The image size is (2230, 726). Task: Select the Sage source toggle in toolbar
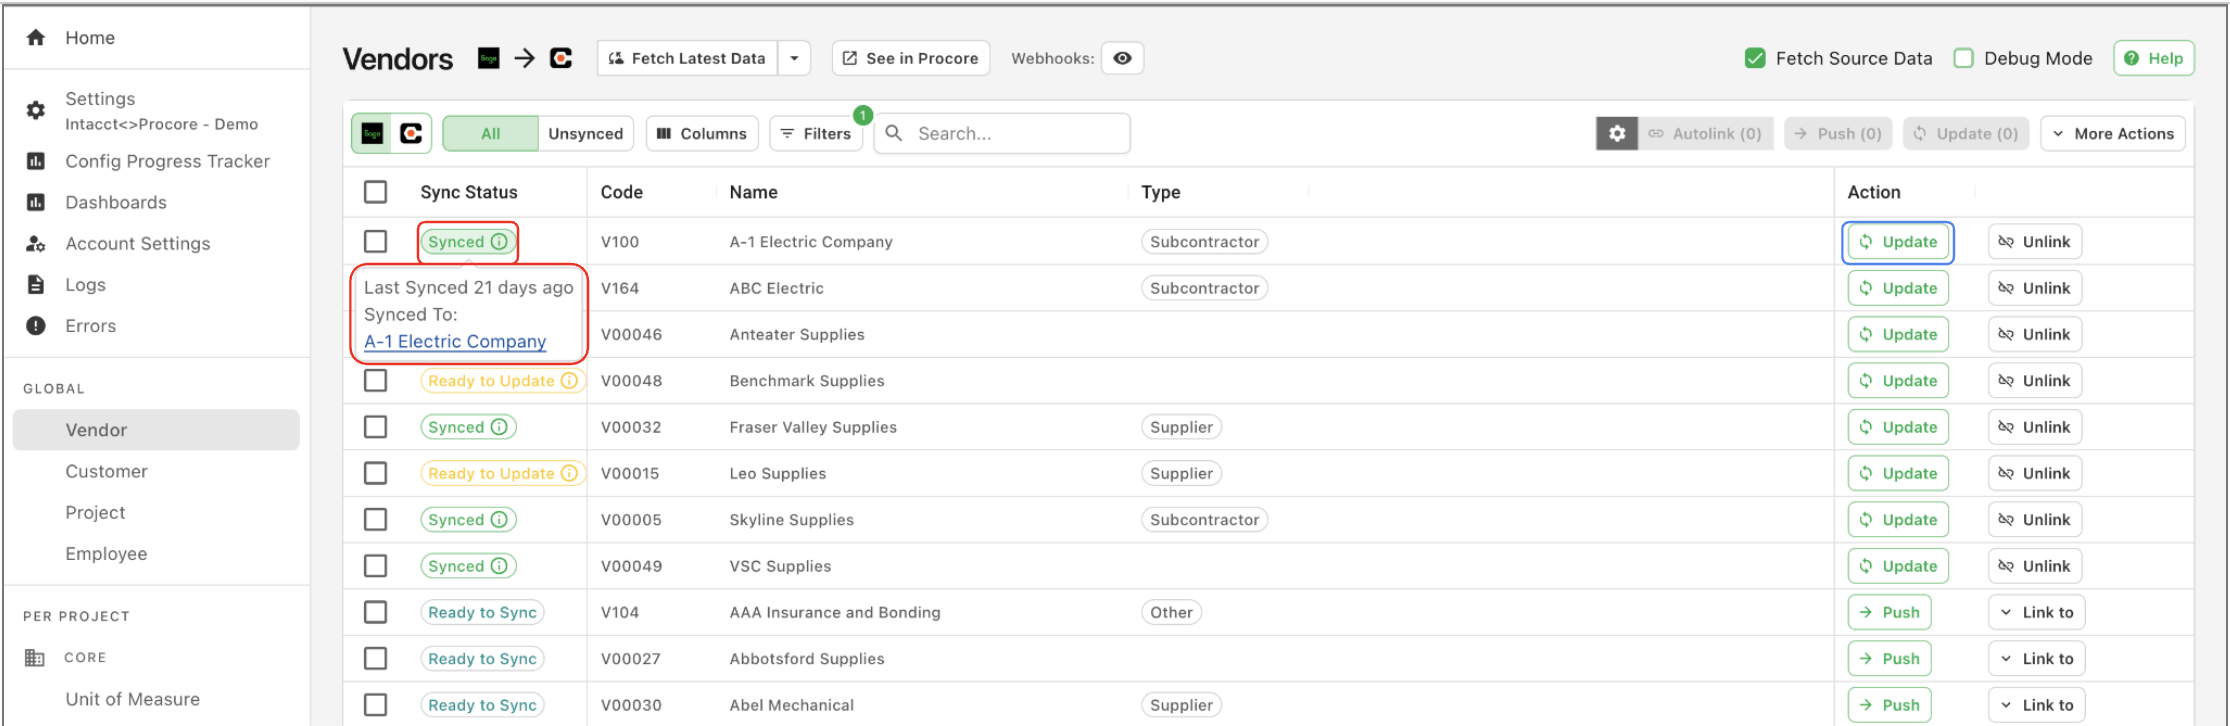(x=373, y=133)
